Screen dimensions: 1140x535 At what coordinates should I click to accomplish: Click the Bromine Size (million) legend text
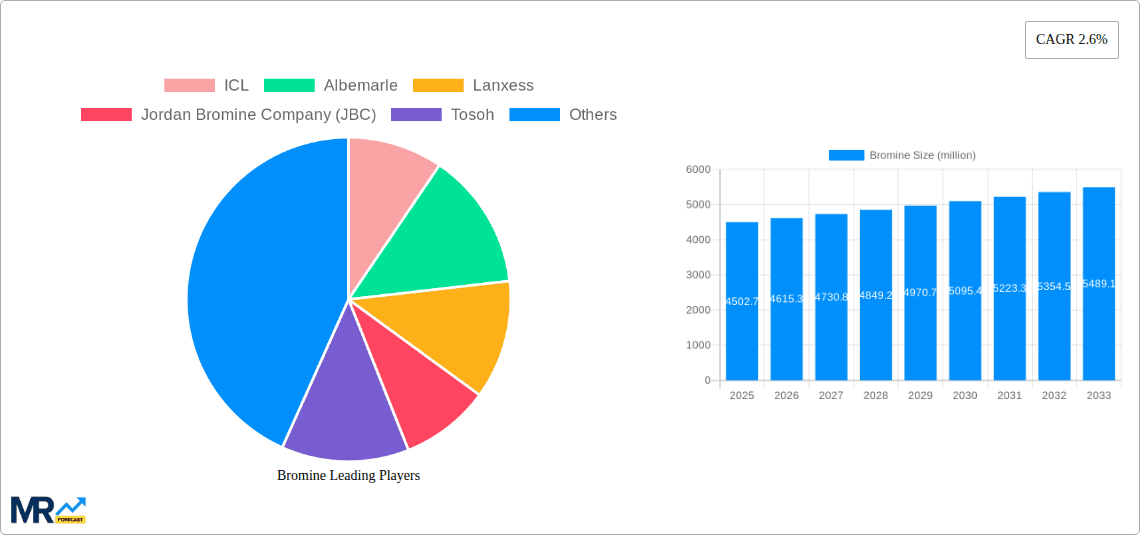coord(923,155)
